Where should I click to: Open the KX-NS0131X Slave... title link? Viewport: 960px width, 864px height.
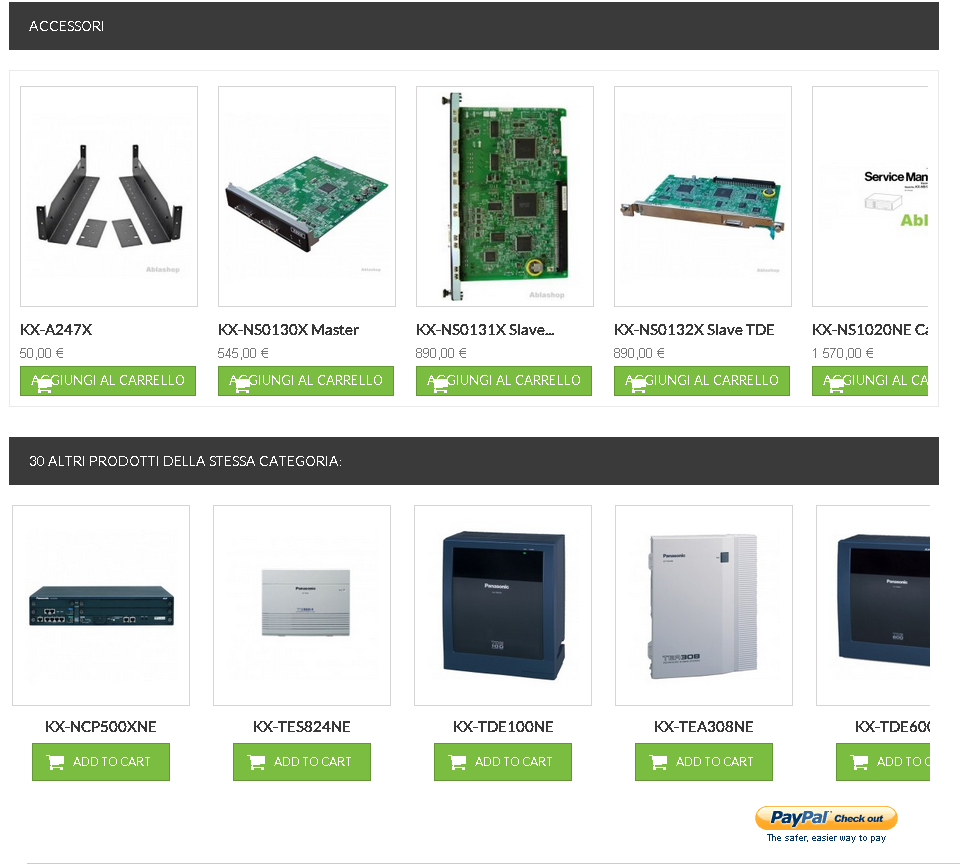pyautogui.click(x=485, y=329)
